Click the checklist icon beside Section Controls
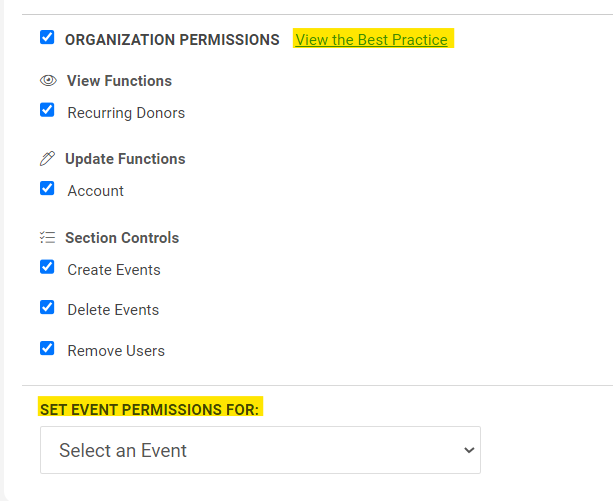Image resolution: width=613 pixels, height=501 pixels. 47,238
